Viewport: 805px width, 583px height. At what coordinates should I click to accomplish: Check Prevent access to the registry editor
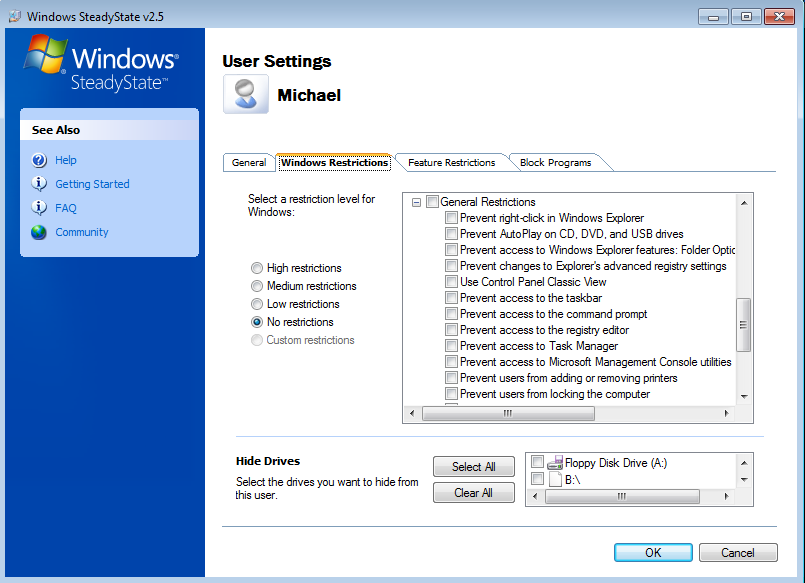(451, 329)
